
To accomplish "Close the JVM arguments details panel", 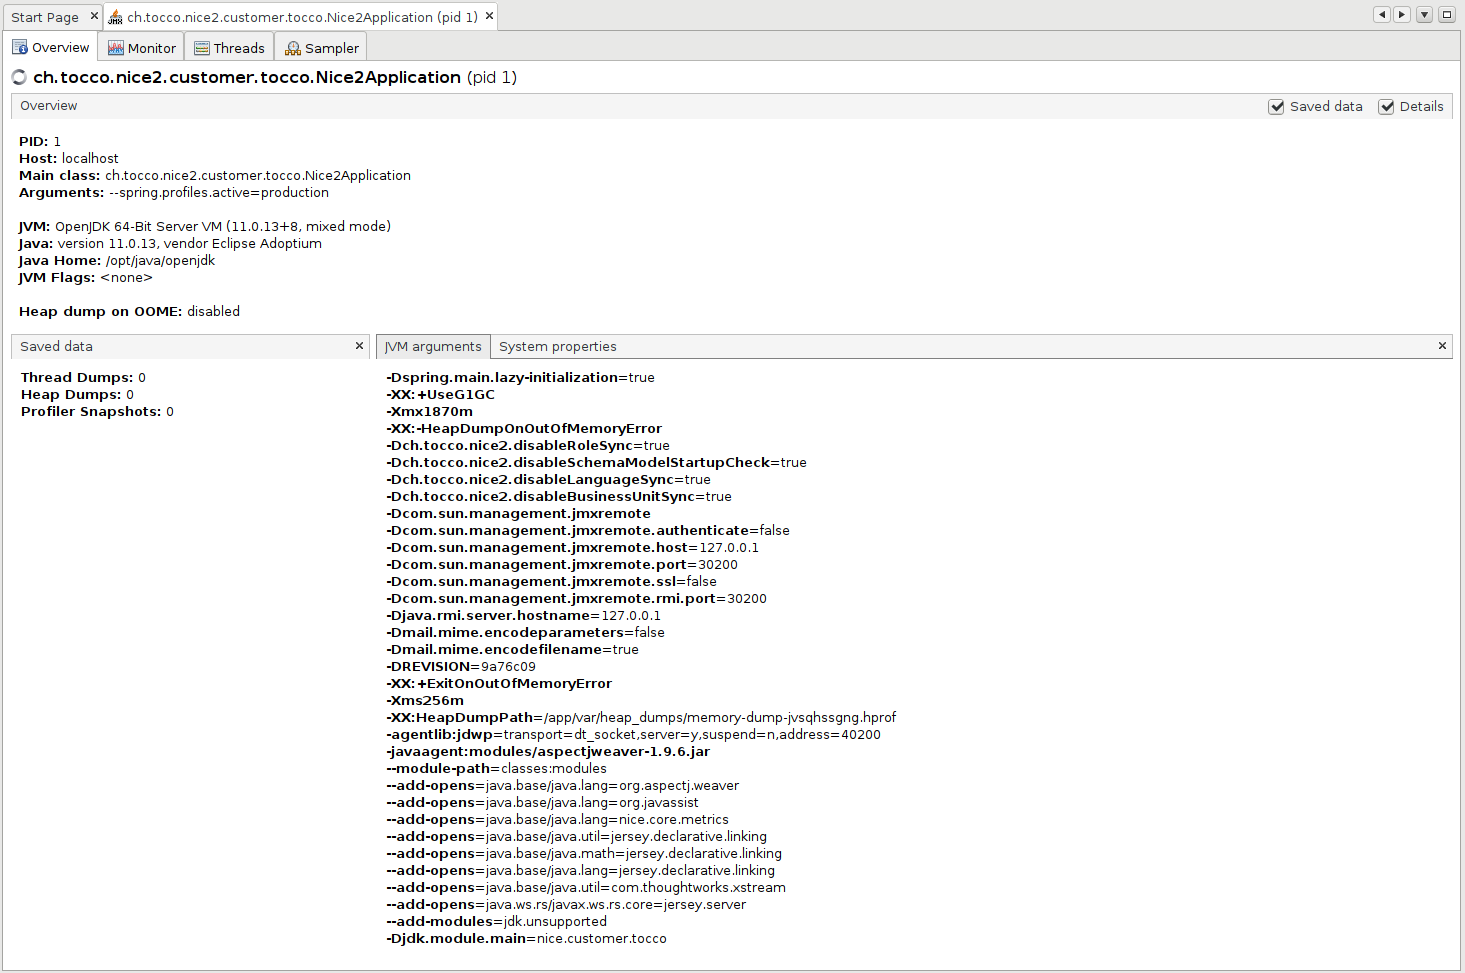I will (x=1442, y=346).
